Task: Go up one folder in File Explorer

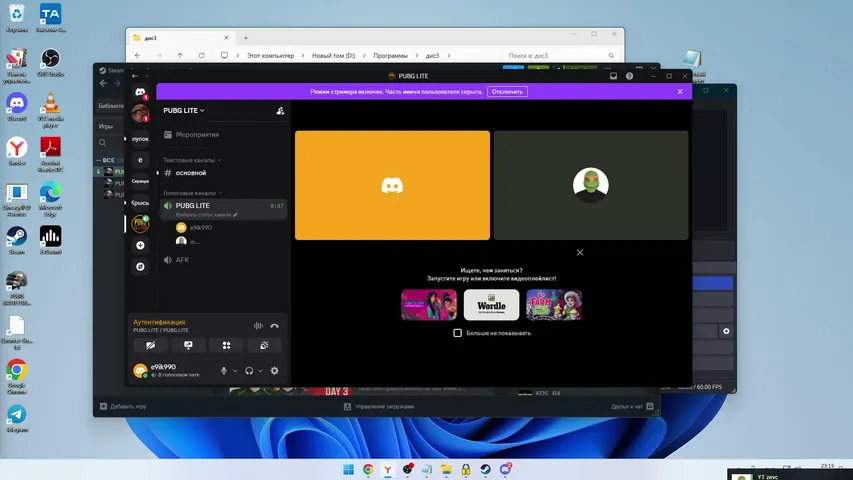Action: (x=180, y=56)
